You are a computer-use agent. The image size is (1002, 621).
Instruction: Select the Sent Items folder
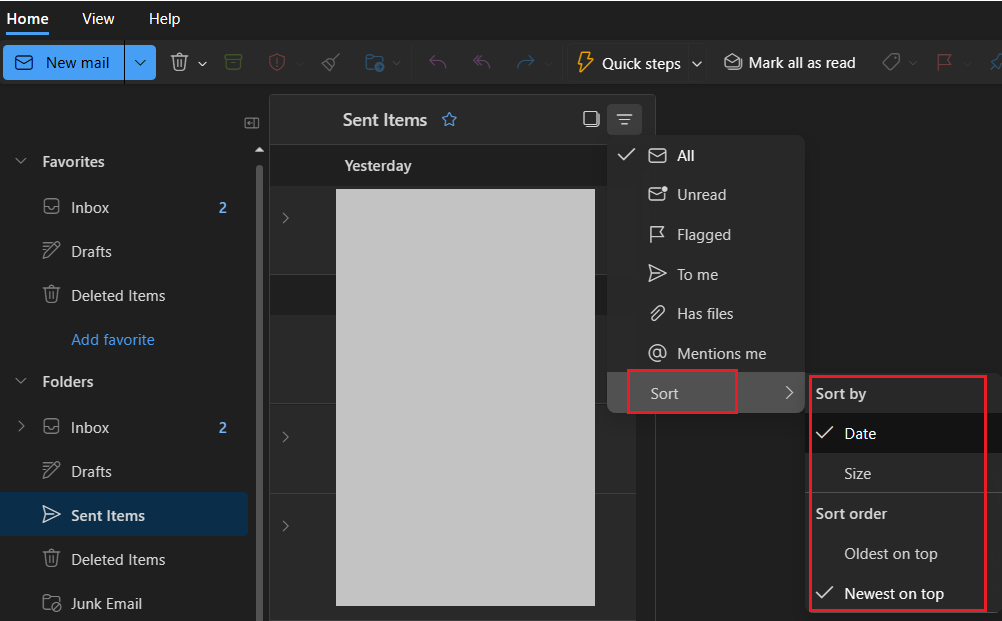[124, 514]
